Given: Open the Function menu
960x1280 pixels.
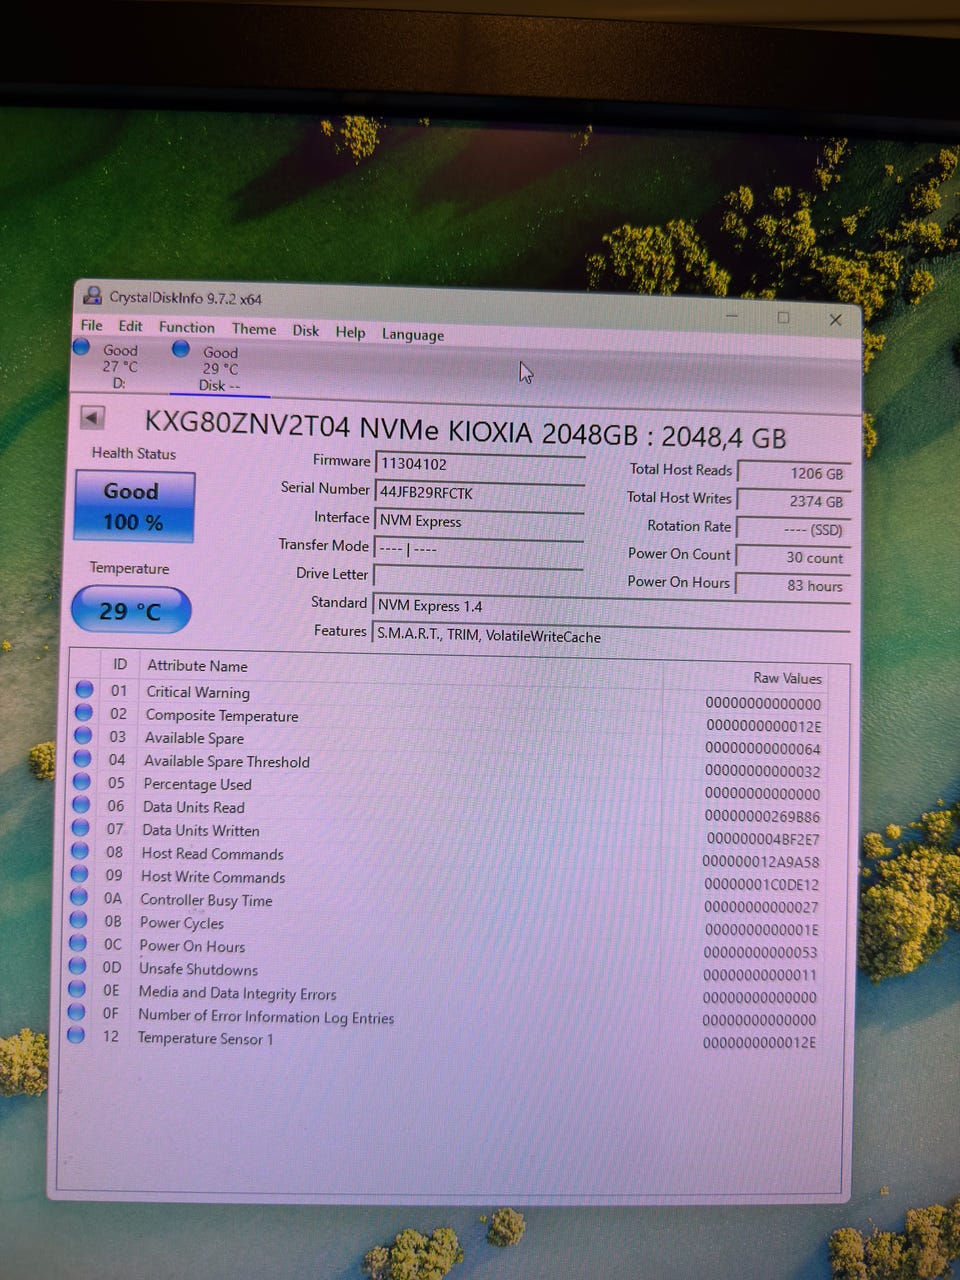Looking at the screenshot, I should click(x=186, y=327).
